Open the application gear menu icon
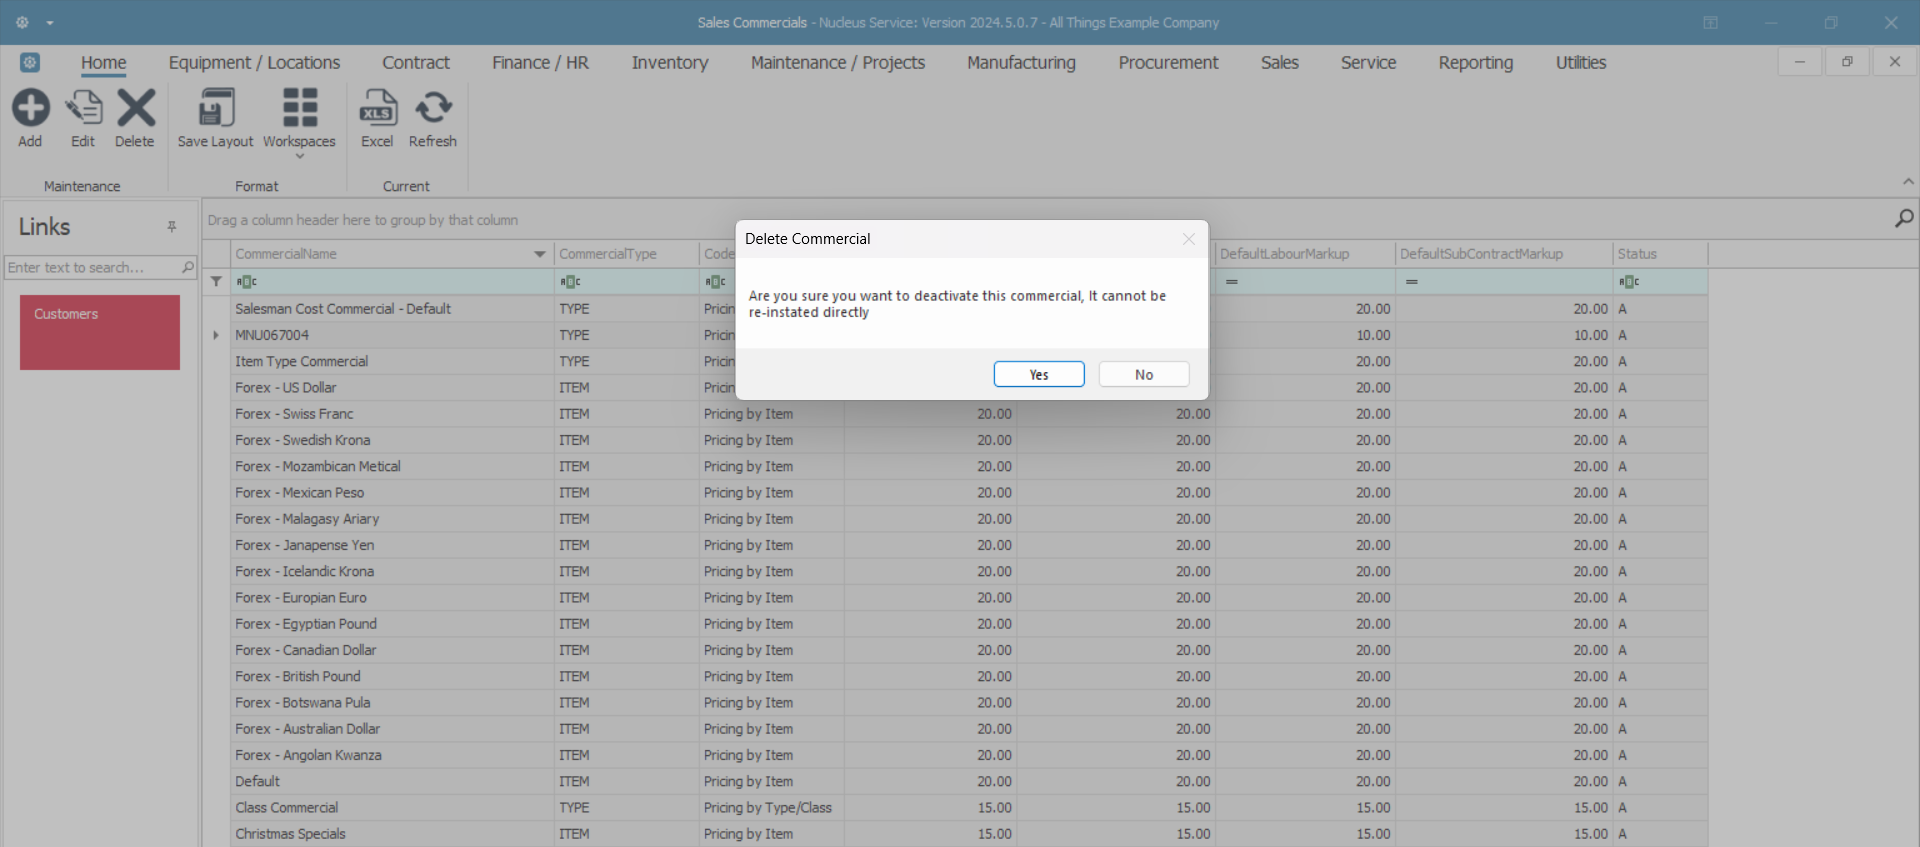This screenshot has width=1920, height=847. pos(22,22)
